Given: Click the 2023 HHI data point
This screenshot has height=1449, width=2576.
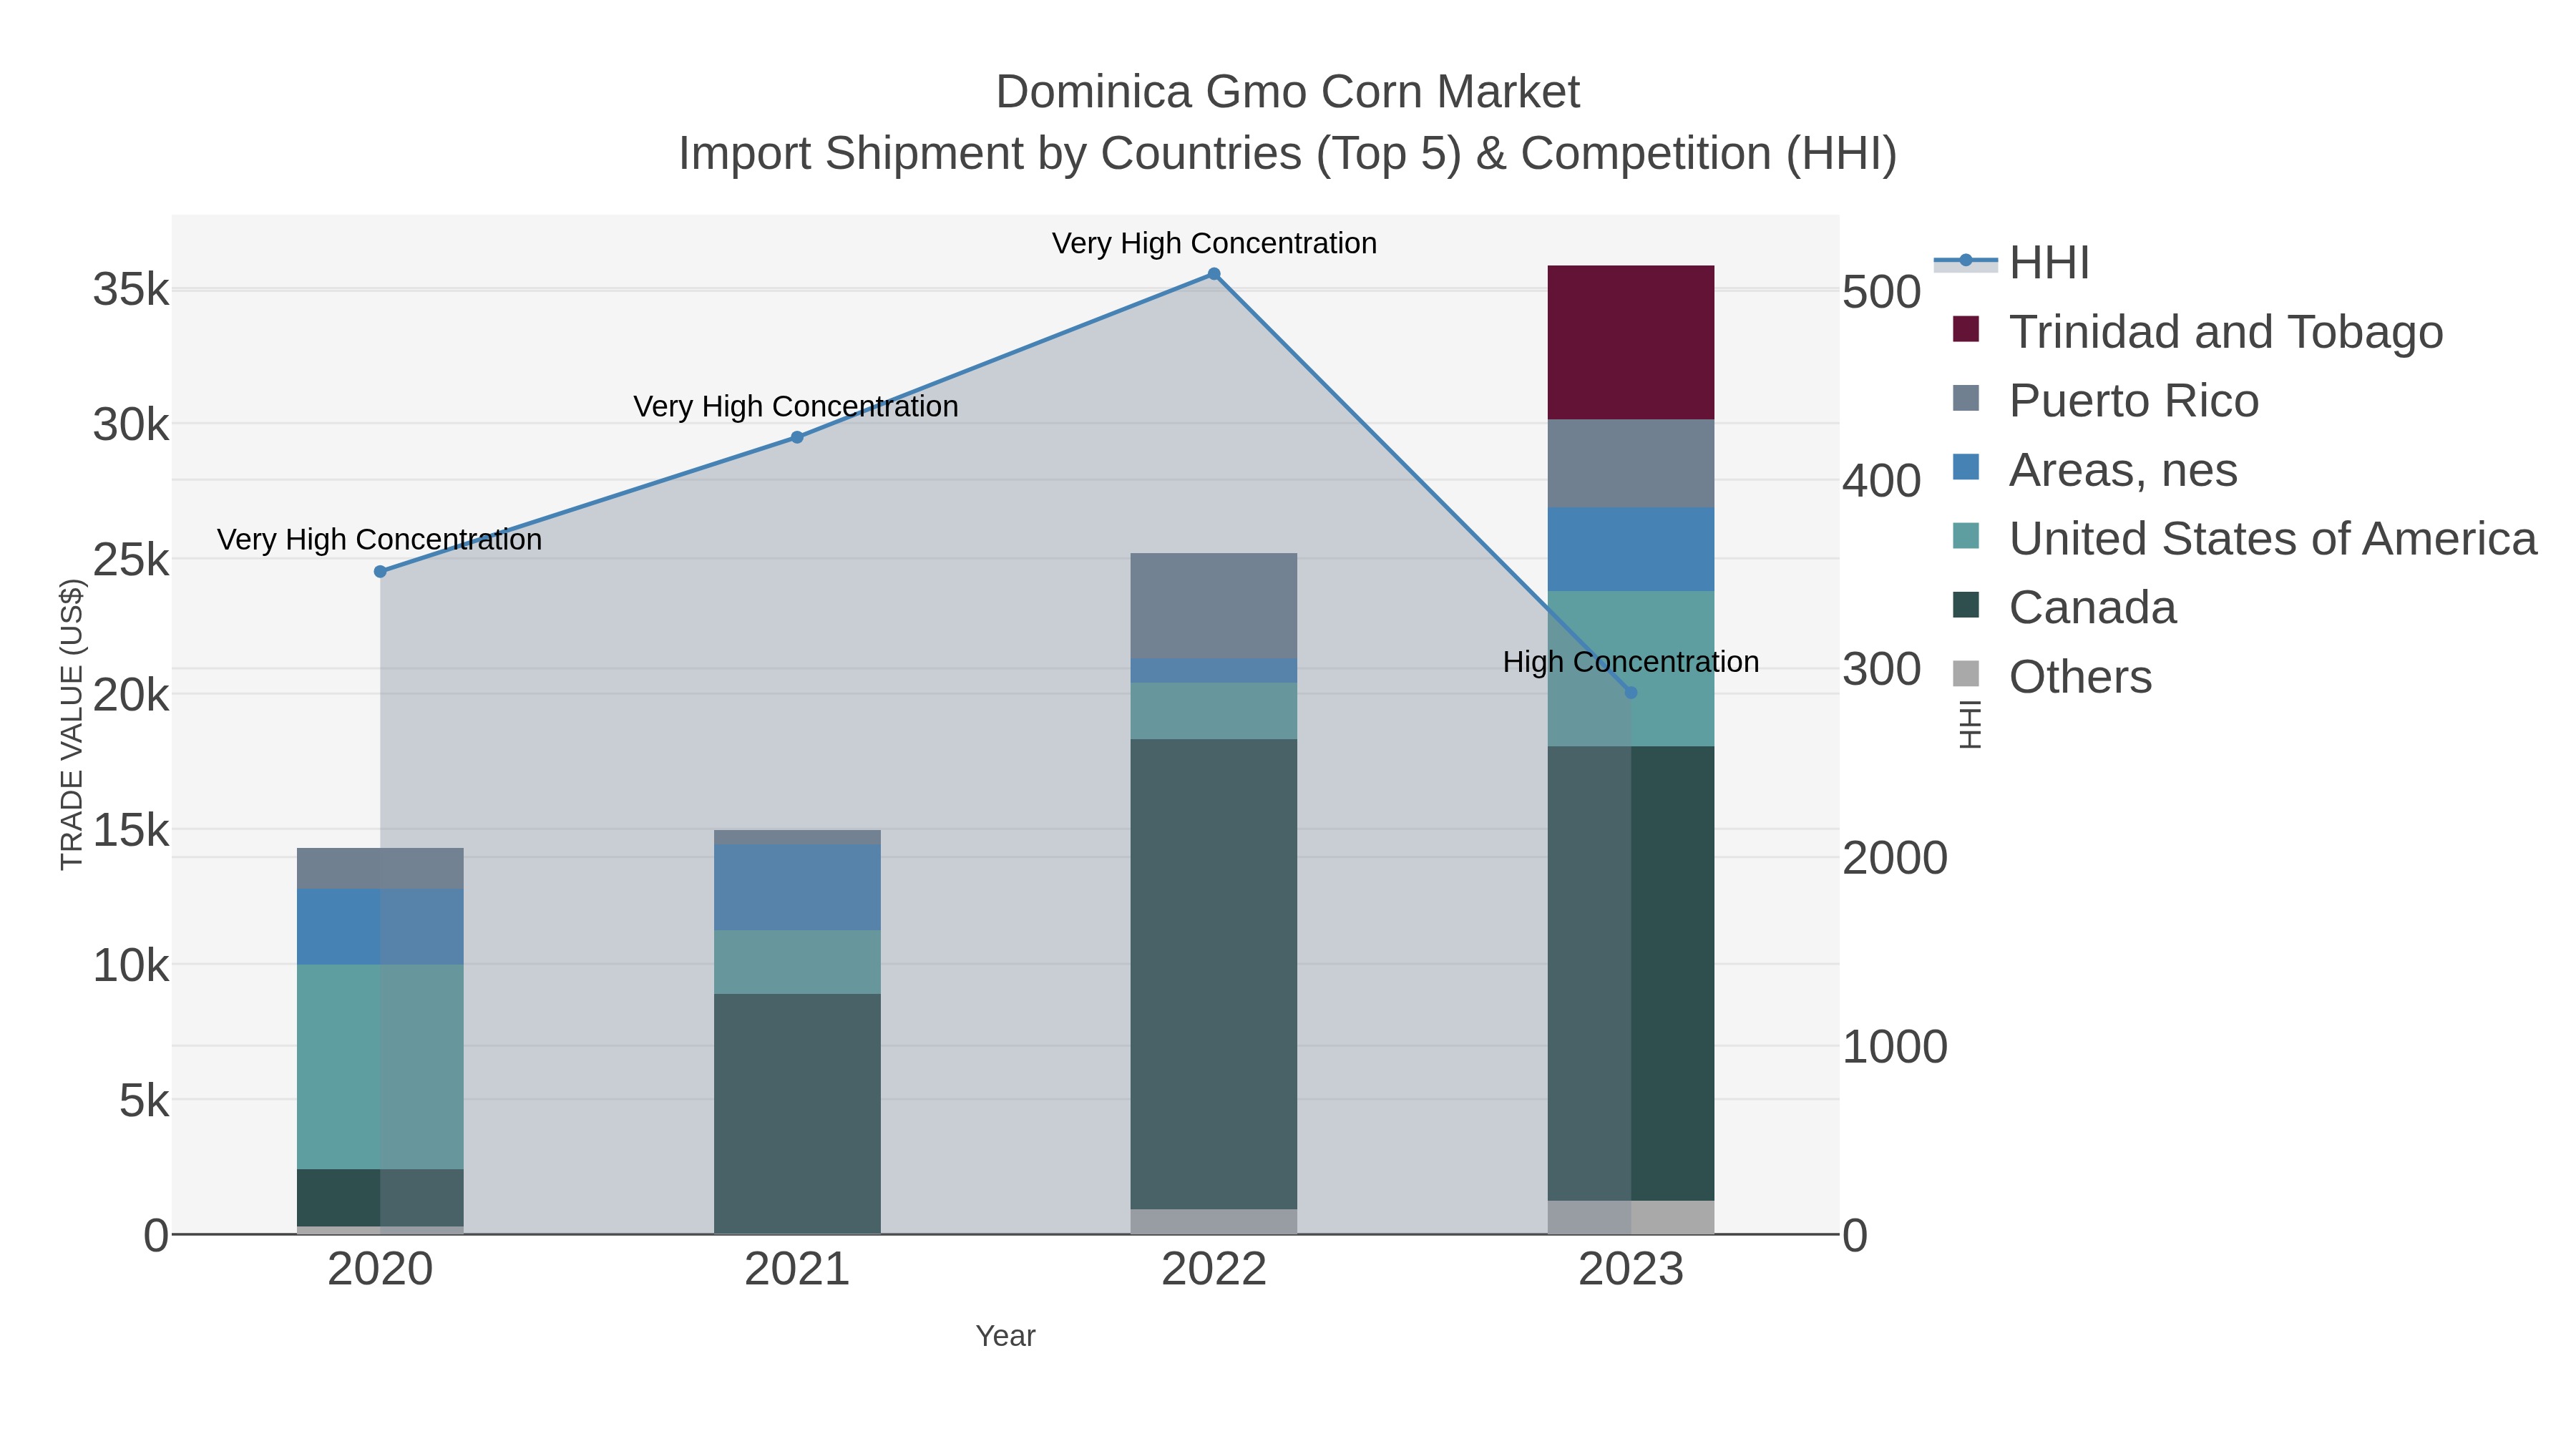Looking at the screenshot, I should (1631, 693).
